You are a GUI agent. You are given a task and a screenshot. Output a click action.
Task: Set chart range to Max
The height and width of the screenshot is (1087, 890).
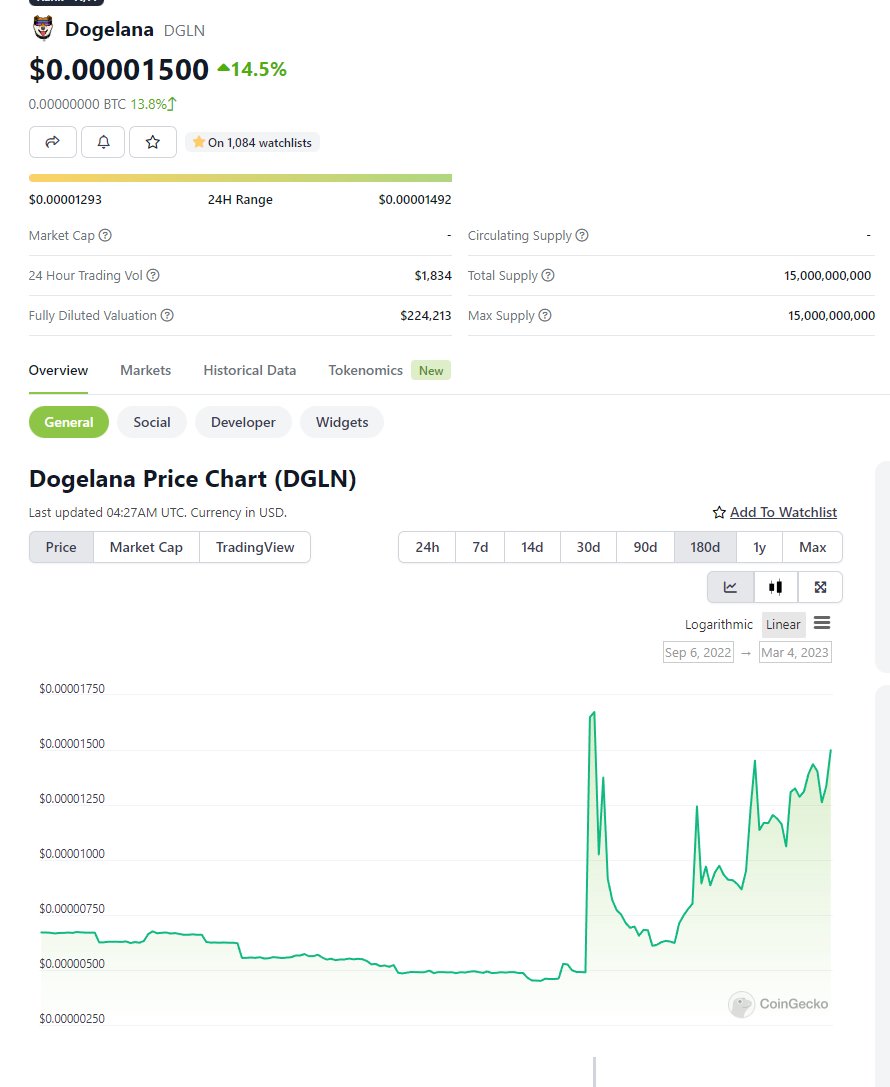[812, 547]
